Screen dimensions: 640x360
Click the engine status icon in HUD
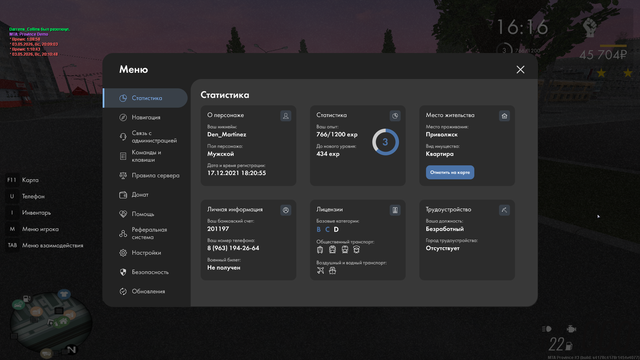pyautogui.click(x=571, y=329)
